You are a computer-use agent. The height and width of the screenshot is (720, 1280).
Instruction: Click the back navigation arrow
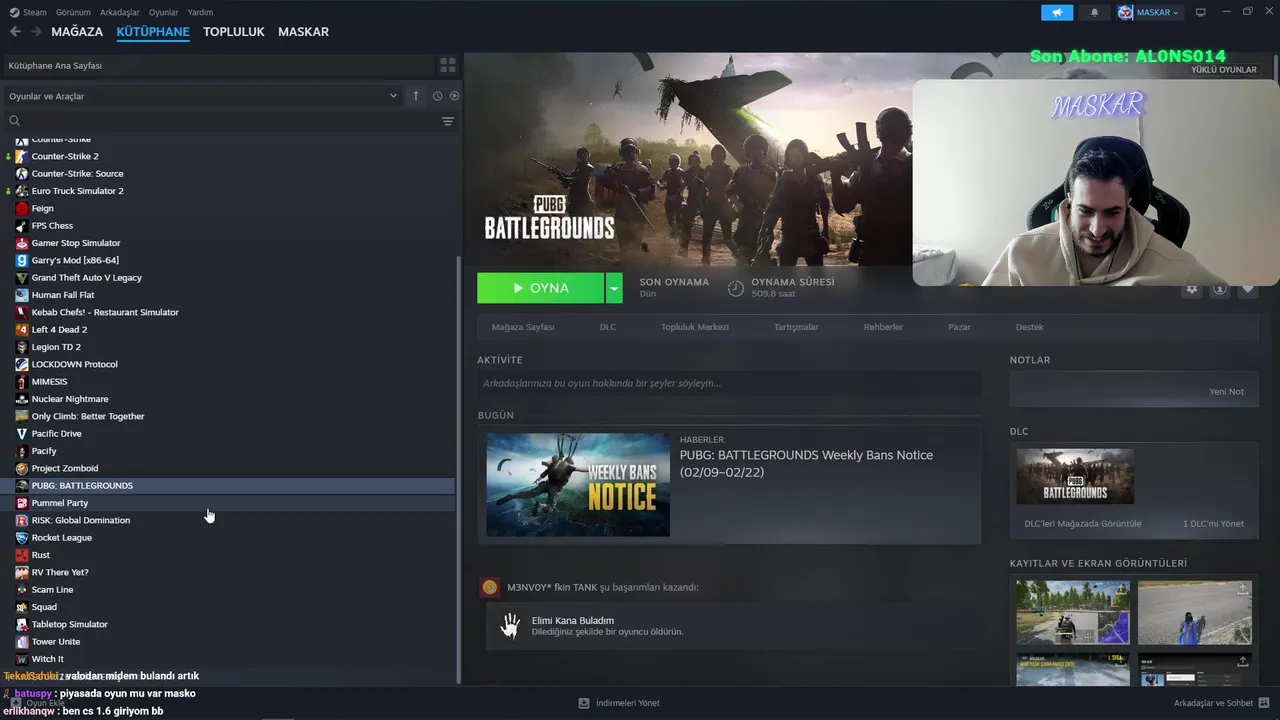coord(15,32)
